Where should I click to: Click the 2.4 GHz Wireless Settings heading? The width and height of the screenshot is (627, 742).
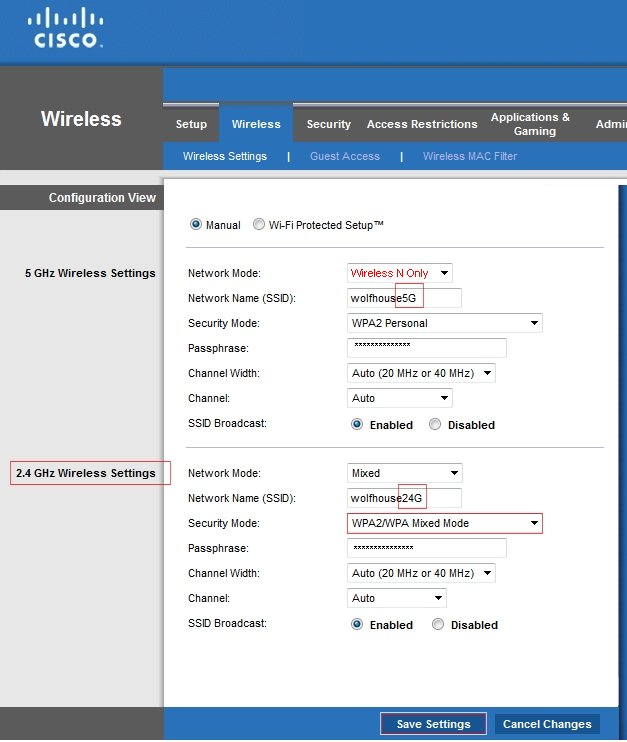[86, 473]
